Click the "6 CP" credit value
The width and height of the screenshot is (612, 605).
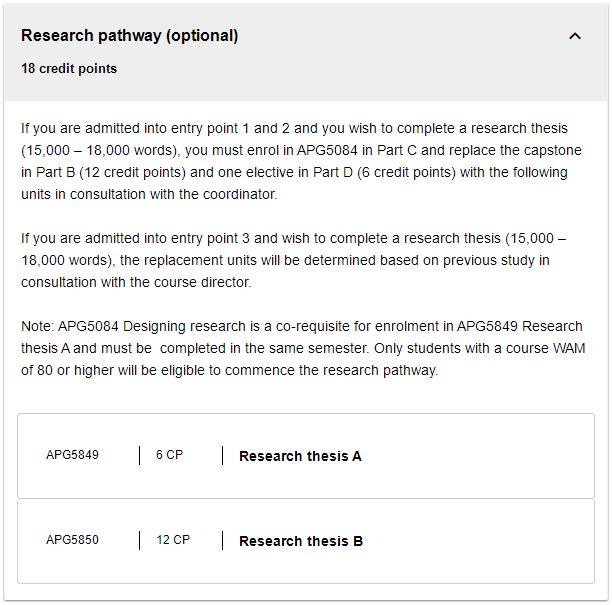[169, 455]
